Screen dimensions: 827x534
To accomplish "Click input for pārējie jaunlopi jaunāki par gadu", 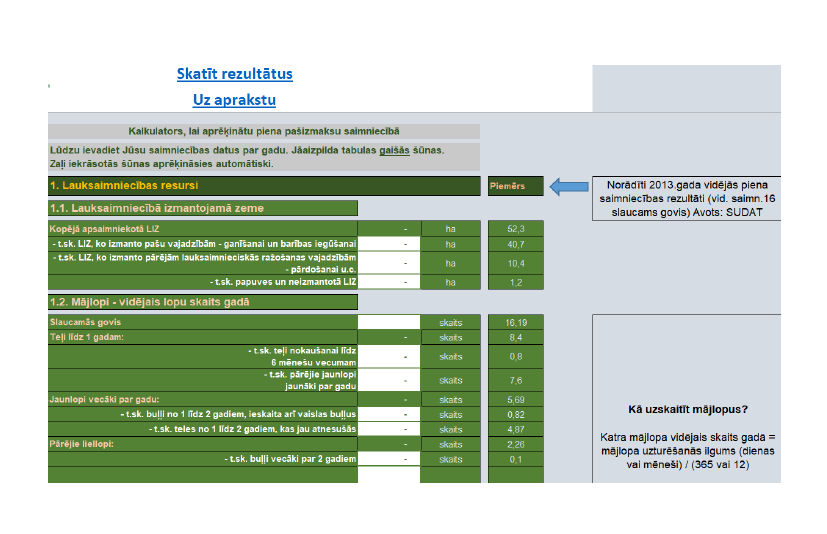I will [389, 380].
